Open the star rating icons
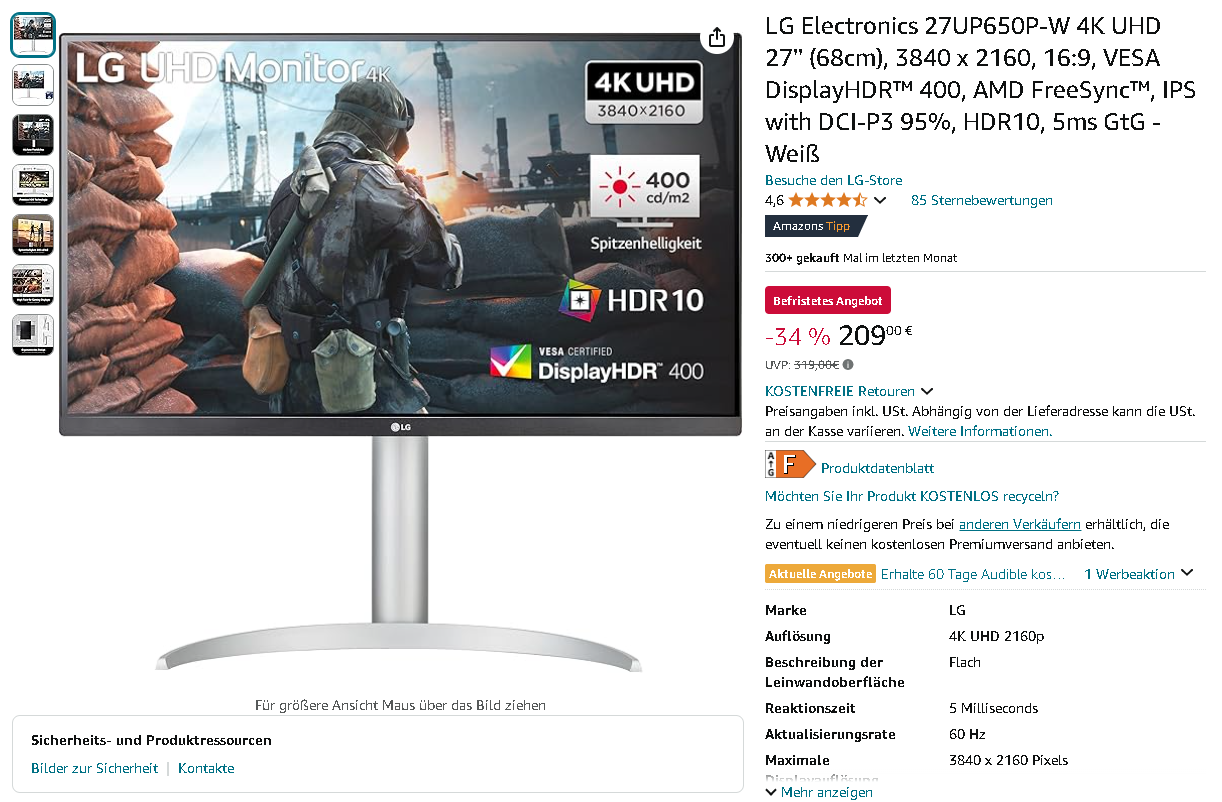 coord(828,200)
